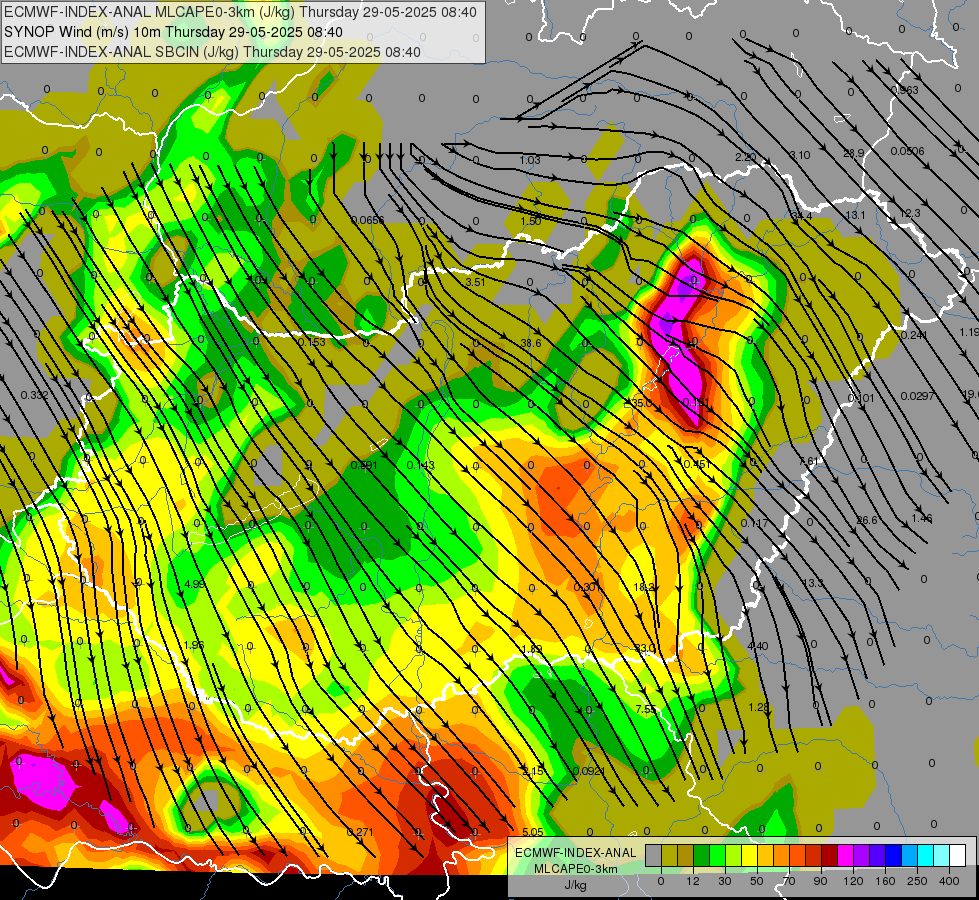
Task: Click the legend scale label 250
Action: click(917, 881)
